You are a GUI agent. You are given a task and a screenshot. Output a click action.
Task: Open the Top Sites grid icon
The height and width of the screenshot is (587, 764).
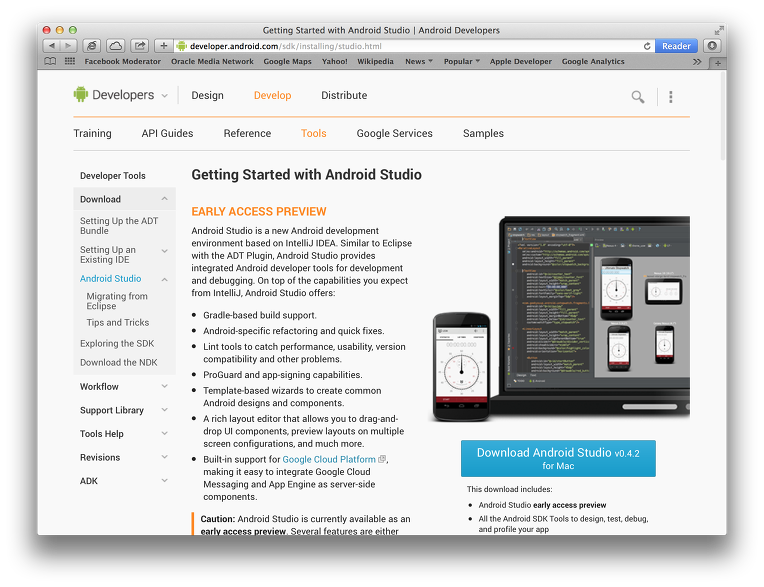(x=70, y=61)
